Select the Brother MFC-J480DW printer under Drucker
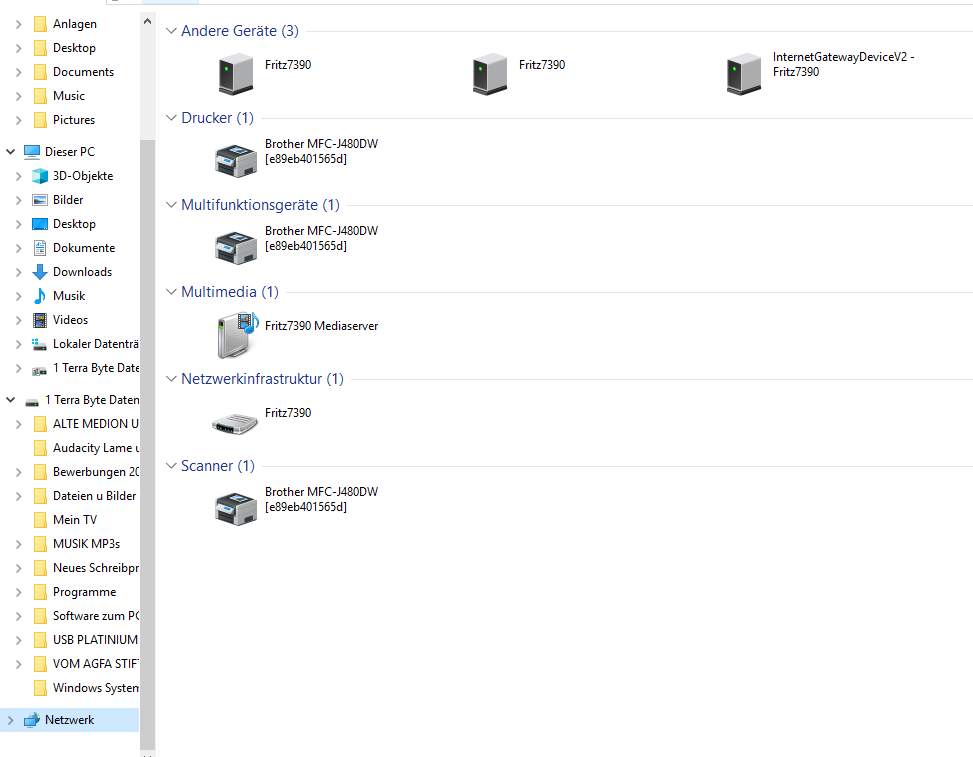 tap(236, 161)
